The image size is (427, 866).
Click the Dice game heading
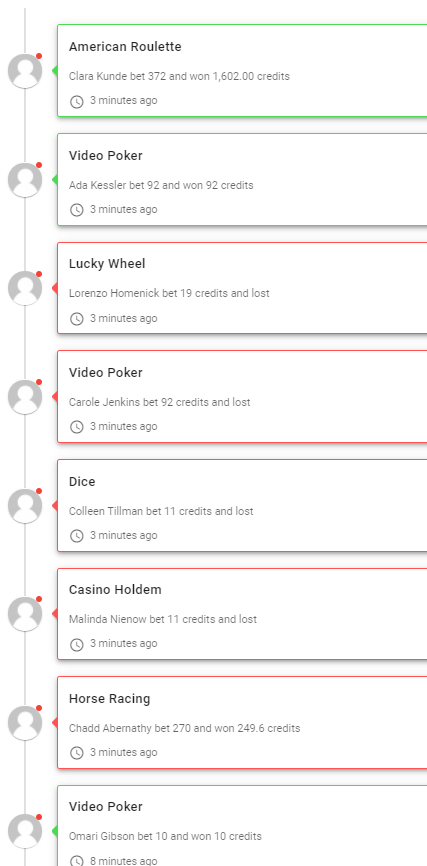tap(82, 482)
